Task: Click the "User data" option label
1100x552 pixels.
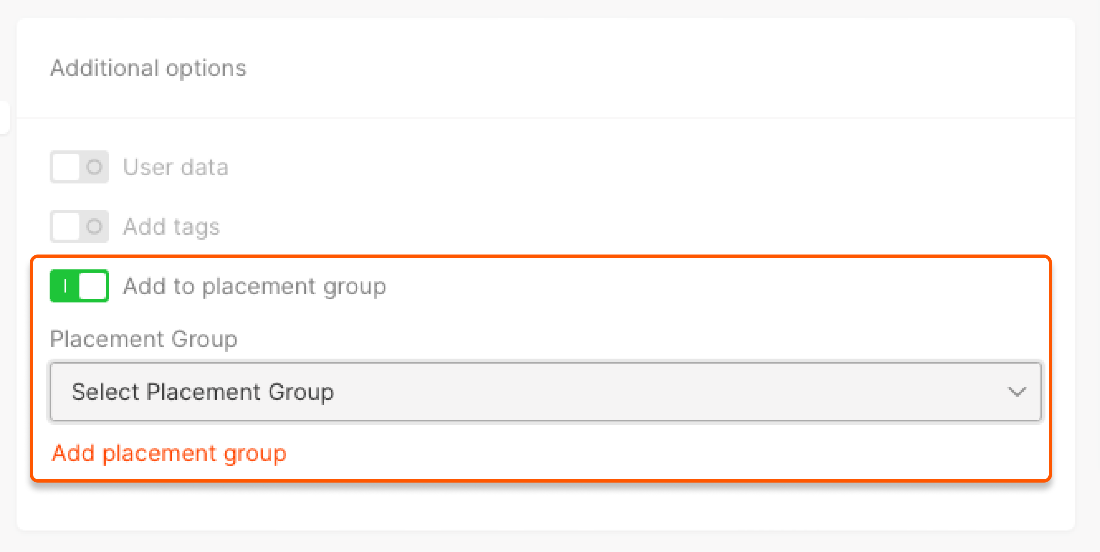Action: coord(175,167)
